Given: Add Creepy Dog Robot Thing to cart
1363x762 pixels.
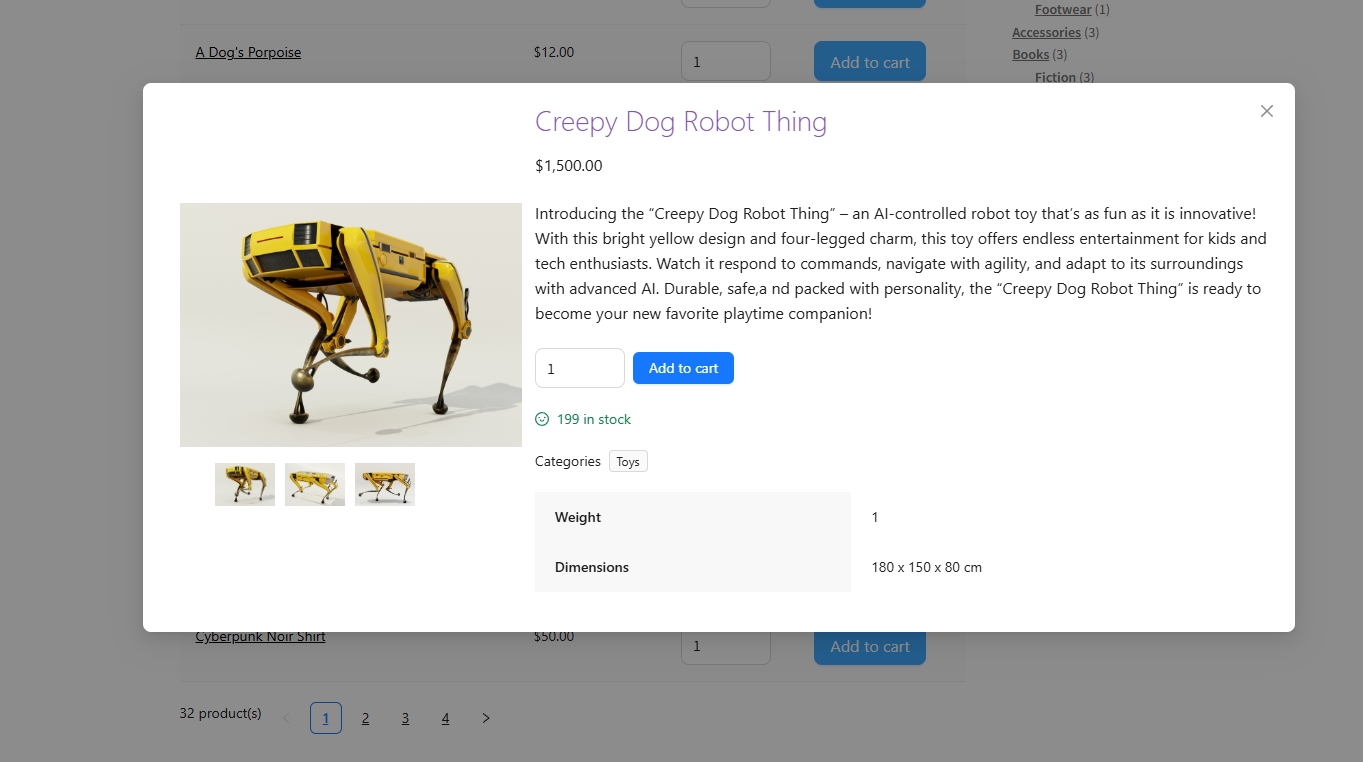Looking at the screenshot, I should 683,368.
